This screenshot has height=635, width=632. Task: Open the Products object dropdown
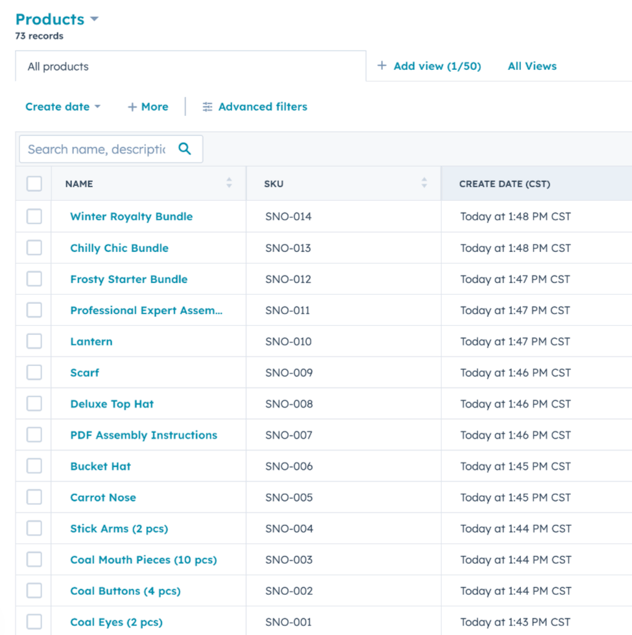(57, 19)
